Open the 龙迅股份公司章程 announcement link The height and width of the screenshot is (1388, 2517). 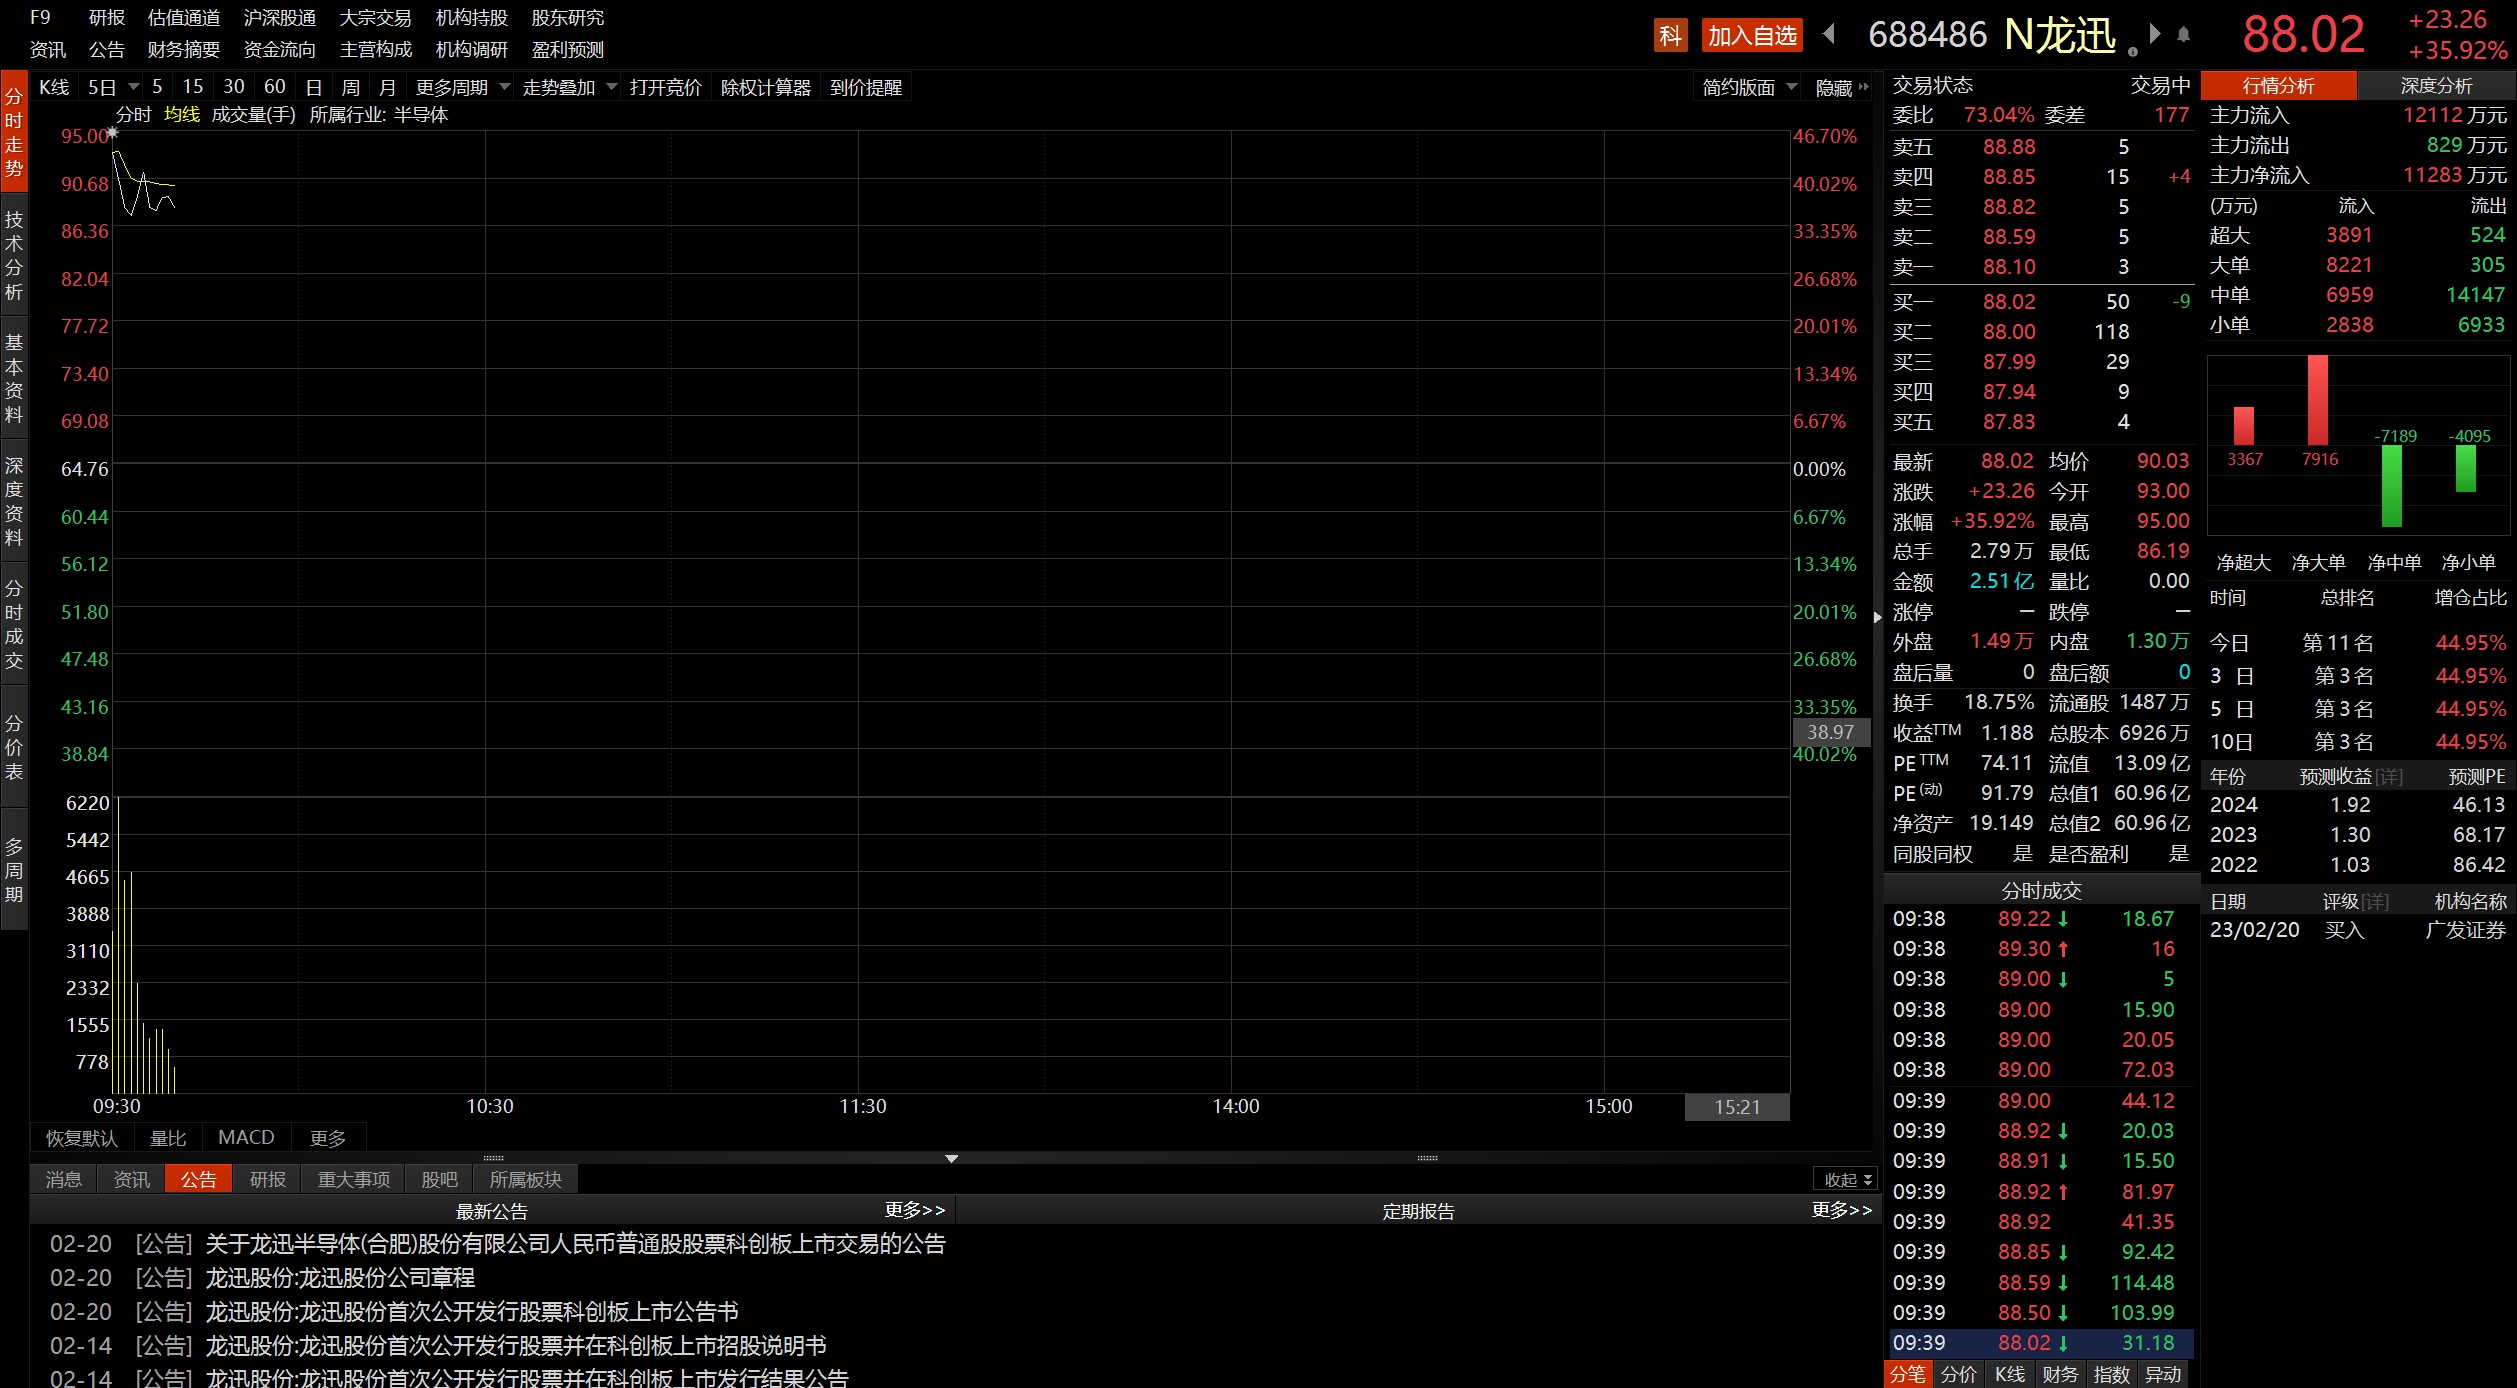340,1278
